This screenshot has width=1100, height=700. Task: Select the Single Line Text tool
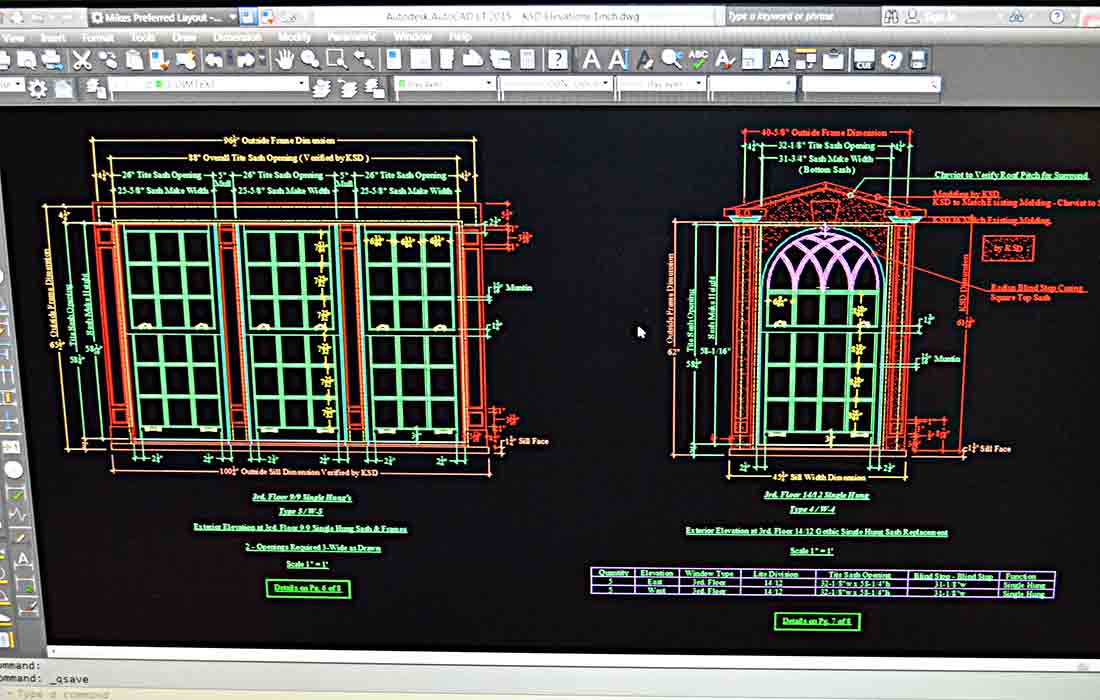[617, 60]
